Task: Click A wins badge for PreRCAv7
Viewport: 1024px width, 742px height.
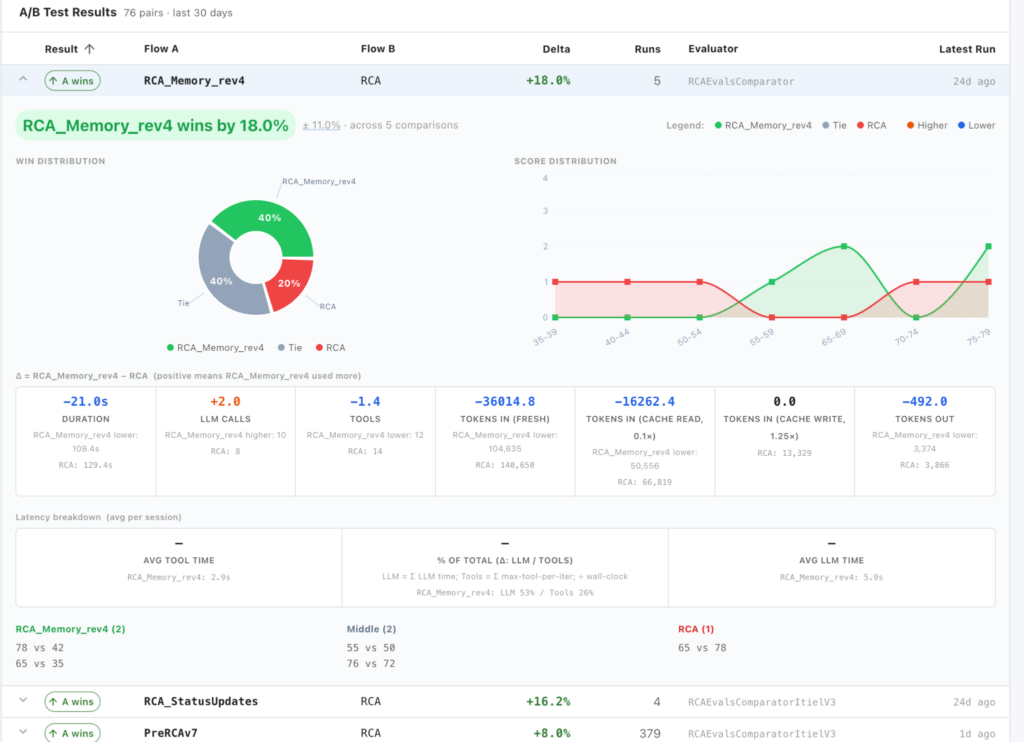Action: pyautogui.click(x=72, y=733)
